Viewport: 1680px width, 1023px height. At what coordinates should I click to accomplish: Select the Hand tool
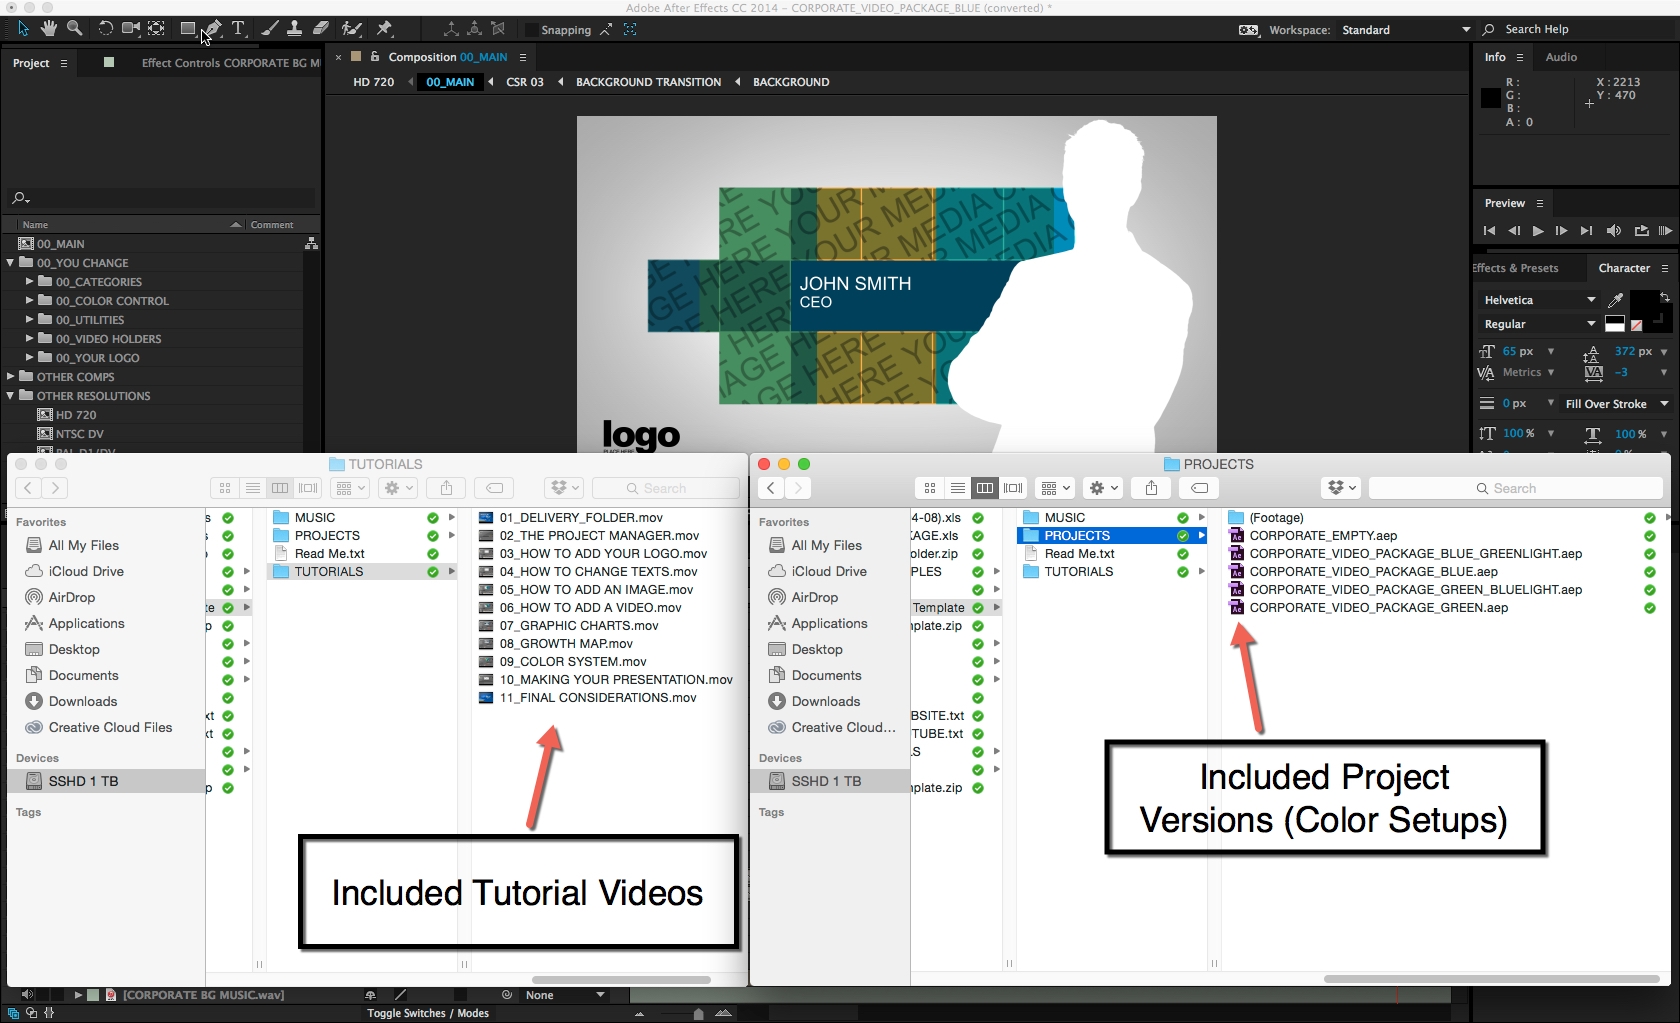(x=48, y=29)
